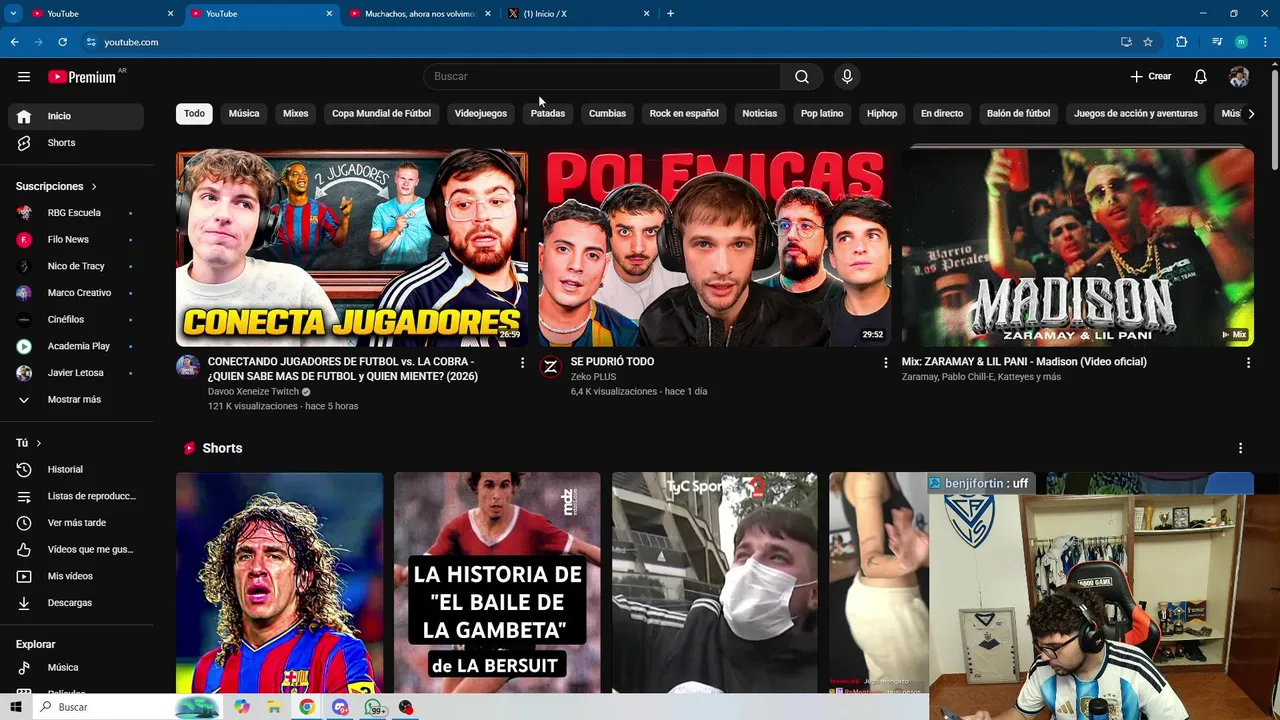1280x720 pixels.
Task: Open Ver más tarde
Action: pos(76,523)
